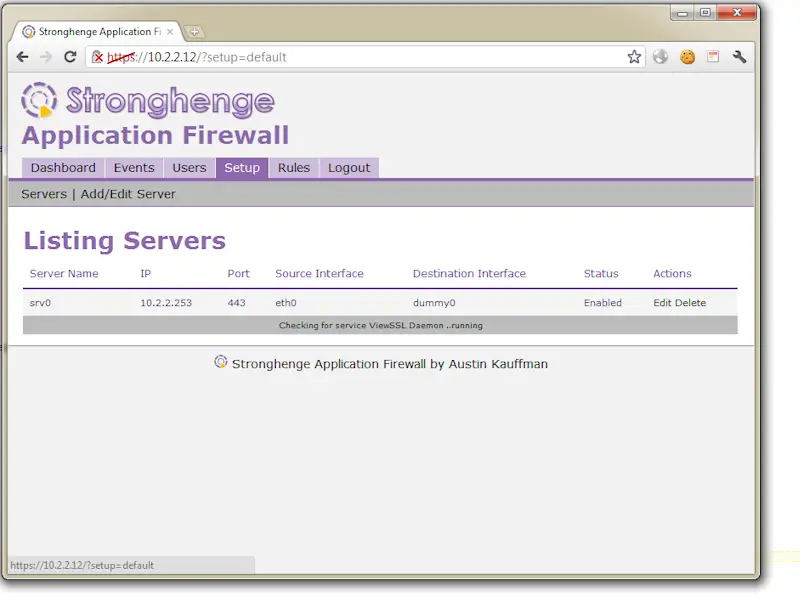
Task: Reload the page with the refresh icon
Action: (x=70, y=57)
